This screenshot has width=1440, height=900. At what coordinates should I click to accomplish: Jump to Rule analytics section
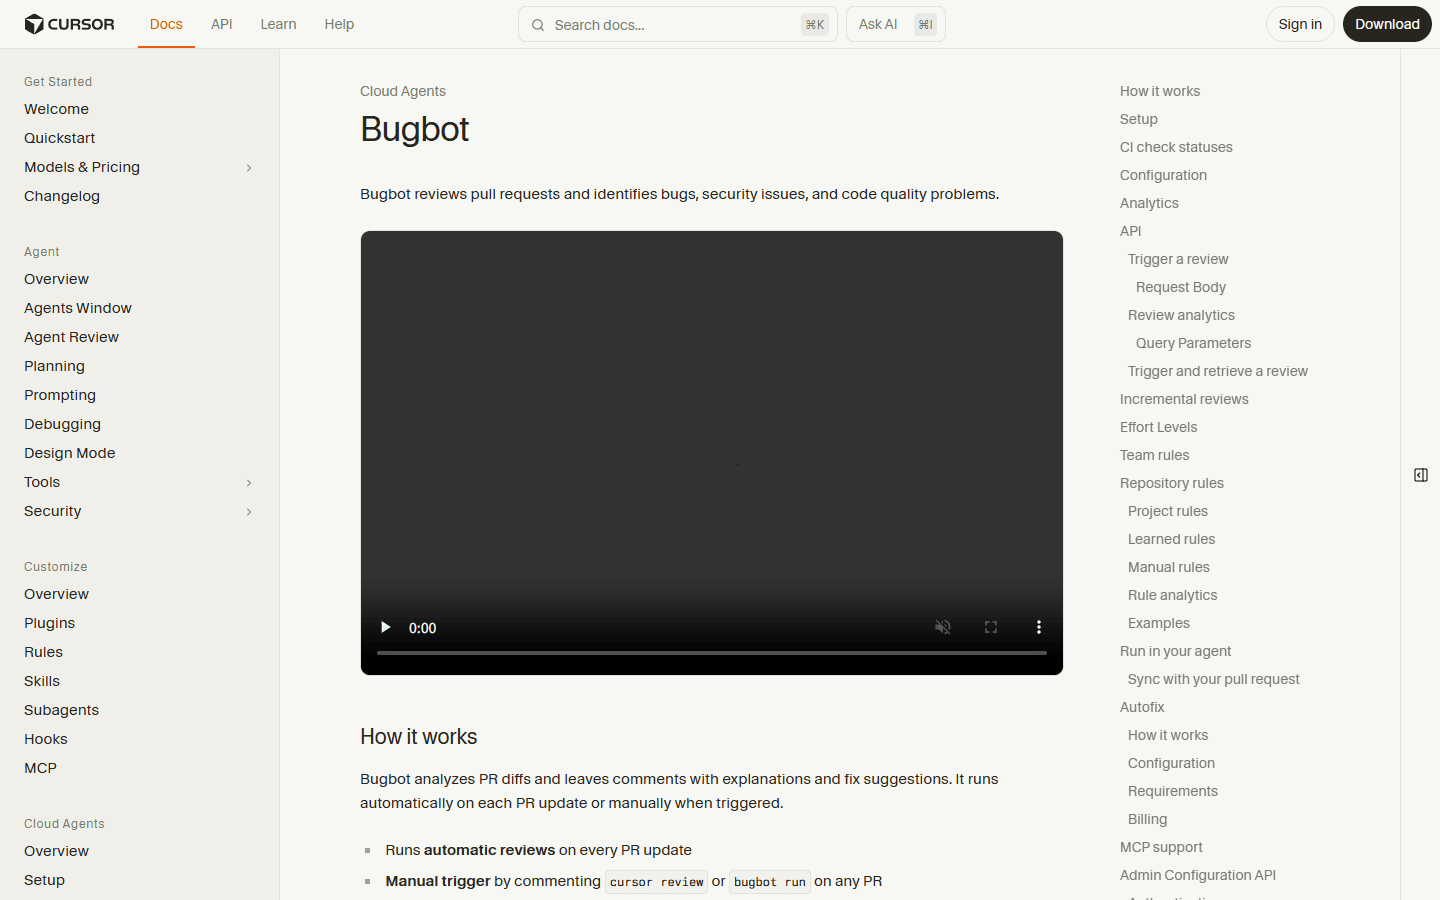[x=1172, y=595]
